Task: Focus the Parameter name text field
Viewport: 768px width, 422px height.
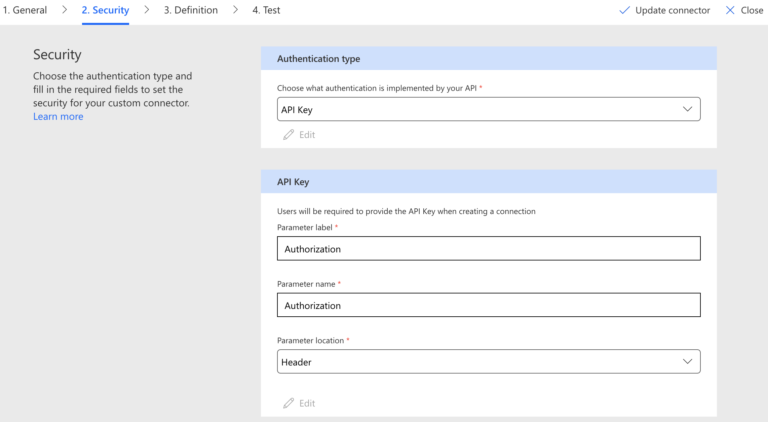Action: coord(488,305)
